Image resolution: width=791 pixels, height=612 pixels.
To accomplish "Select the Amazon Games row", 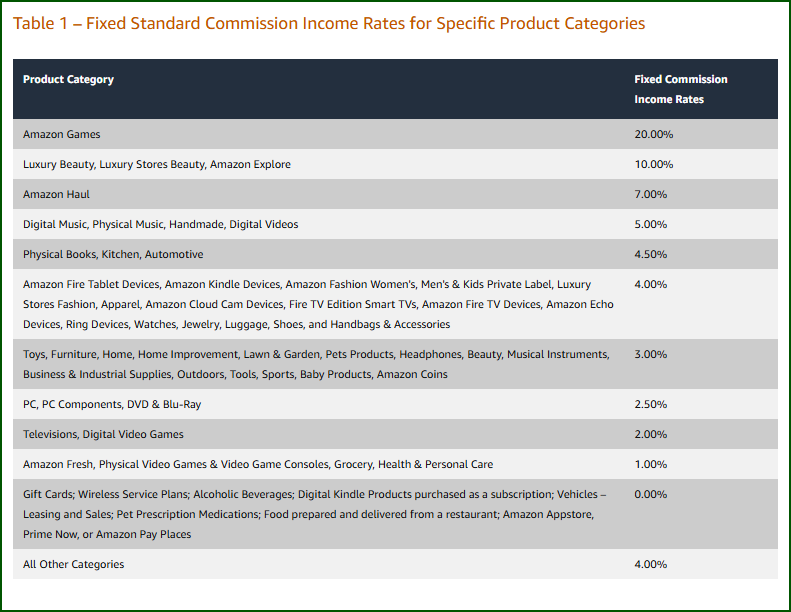I will pyautogui.click(x=395, y=134).
